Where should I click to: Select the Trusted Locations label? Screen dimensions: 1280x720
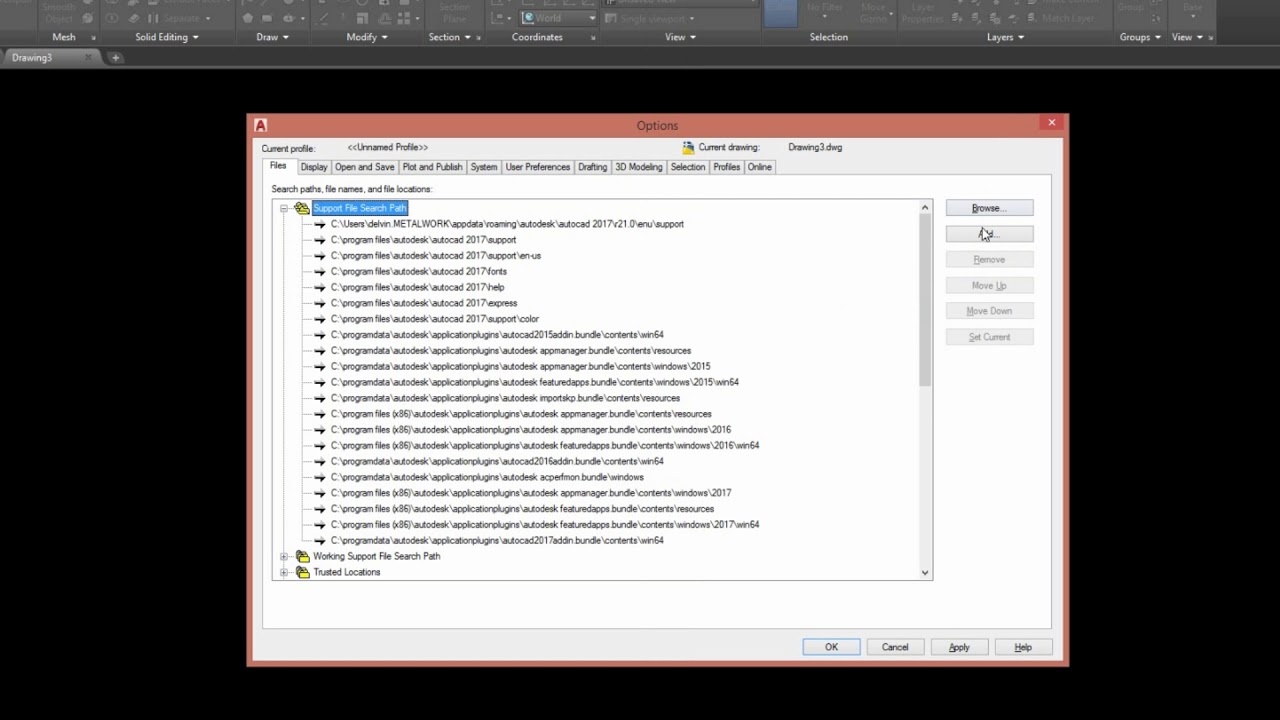pos(347,573)
